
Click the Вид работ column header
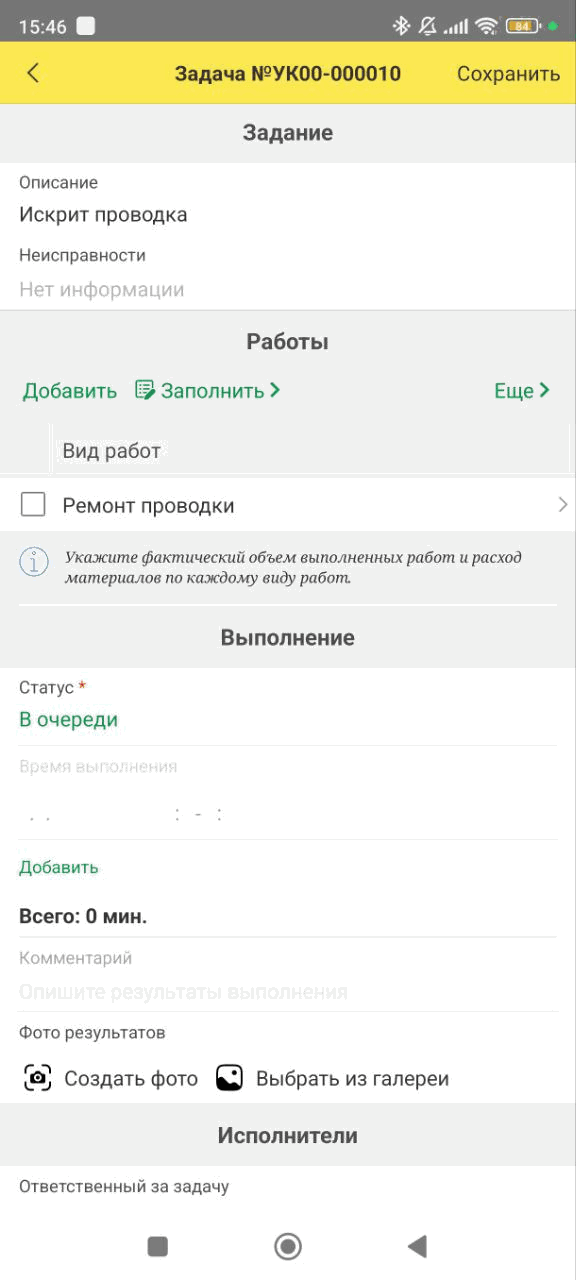pos(112,451)
